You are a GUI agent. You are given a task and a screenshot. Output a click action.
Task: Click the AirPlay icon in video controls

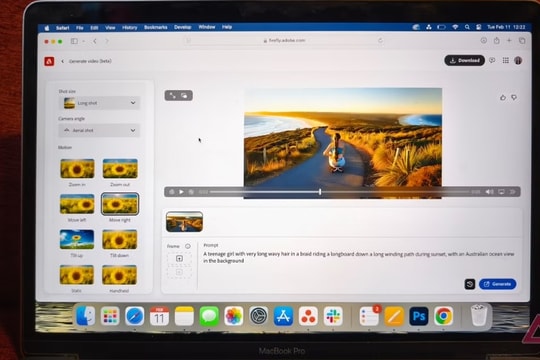(501, 192)
